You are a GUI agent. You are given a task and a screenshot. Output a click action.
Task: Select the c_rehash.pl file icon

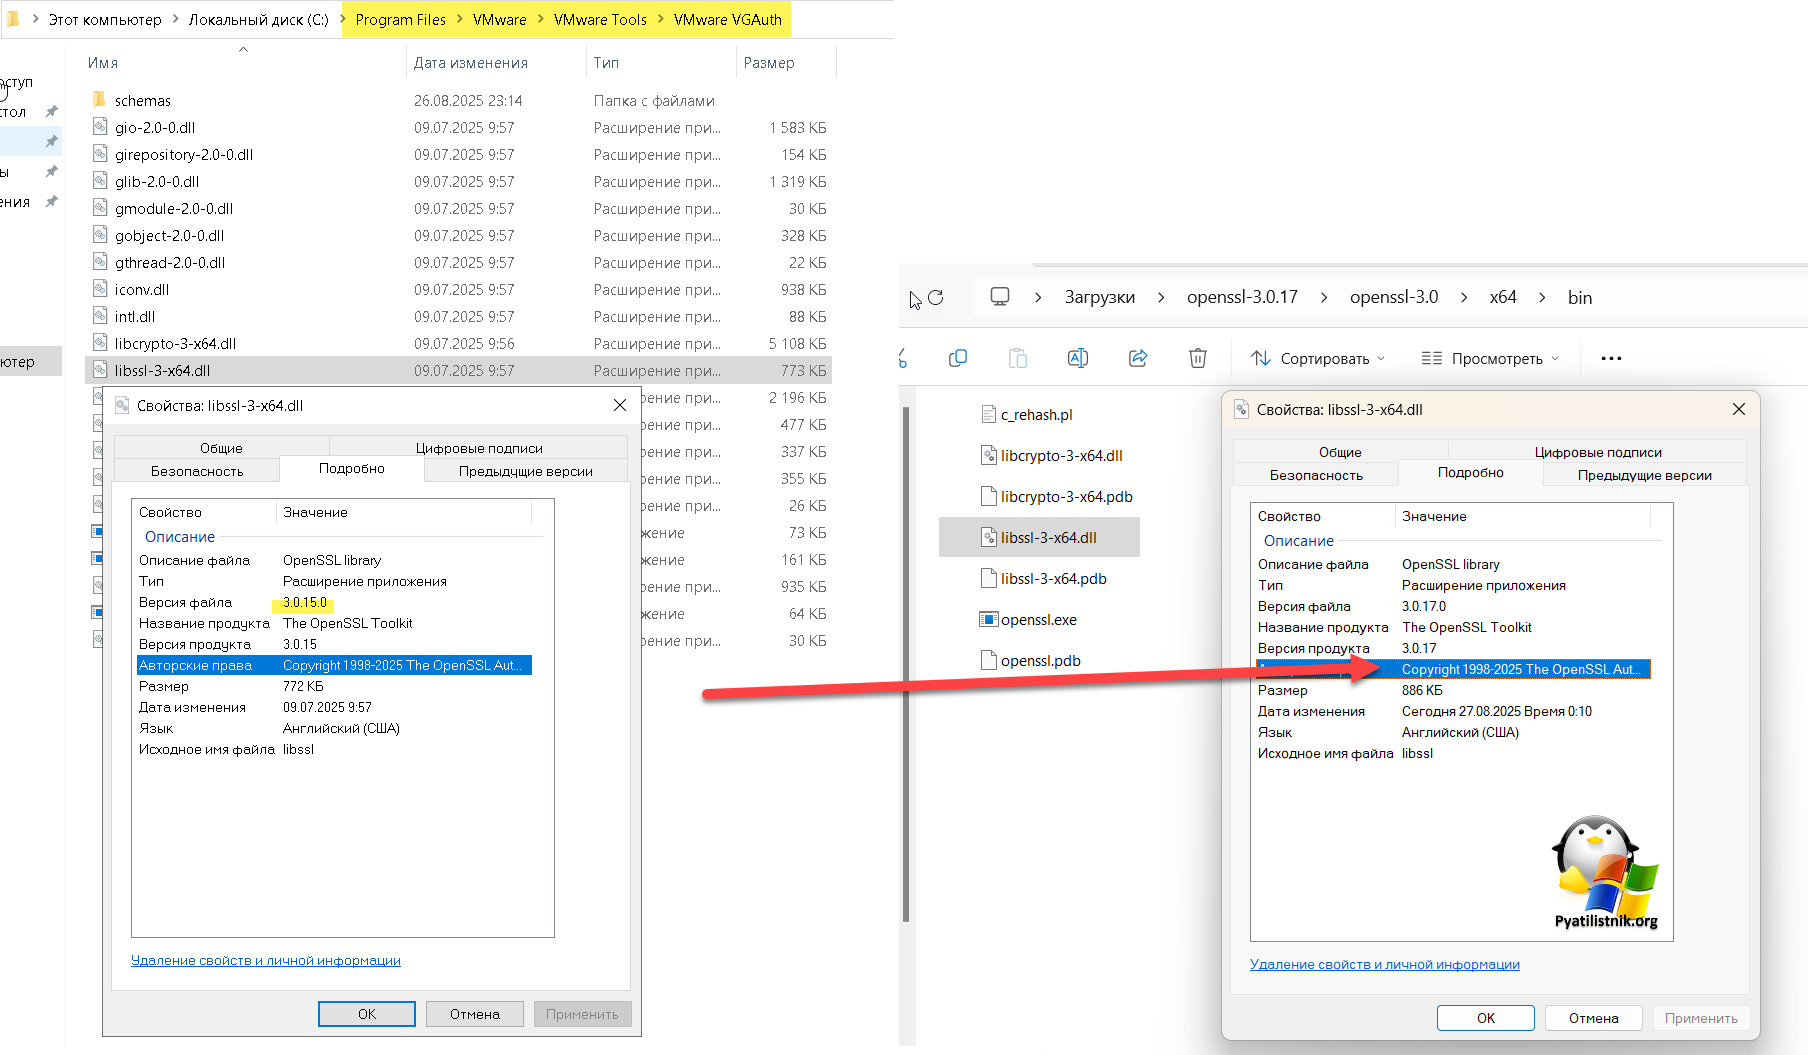pyautogui.click(x=988, y=414)
